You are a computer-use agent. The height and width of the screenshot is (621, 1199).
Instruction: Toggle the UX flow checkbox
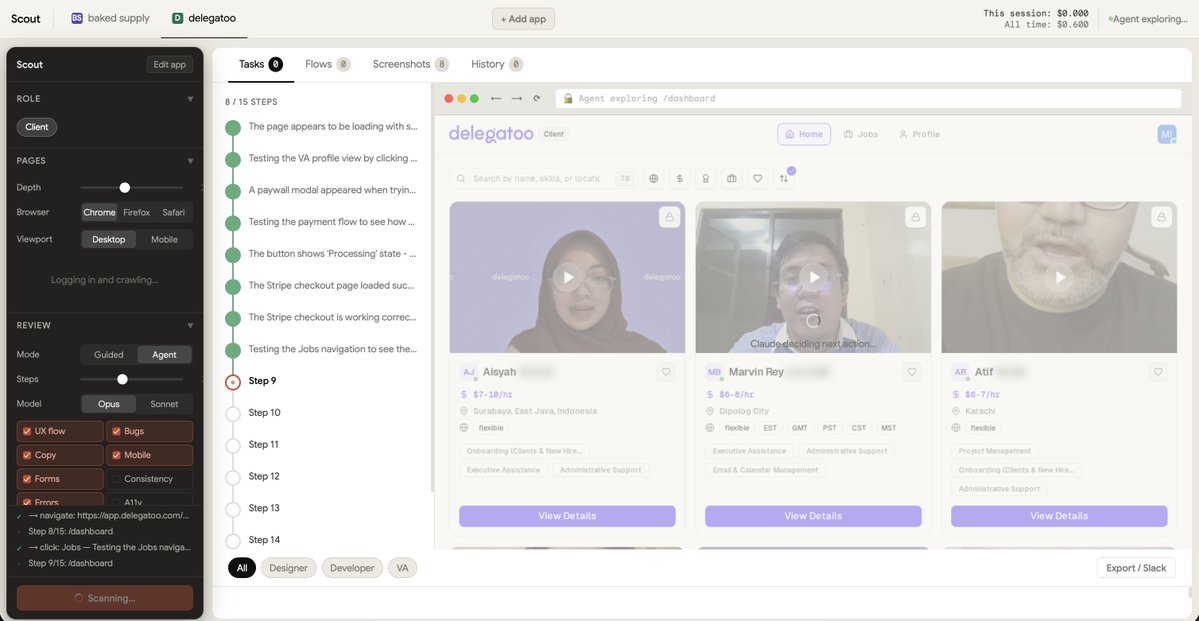click(27, 431)
